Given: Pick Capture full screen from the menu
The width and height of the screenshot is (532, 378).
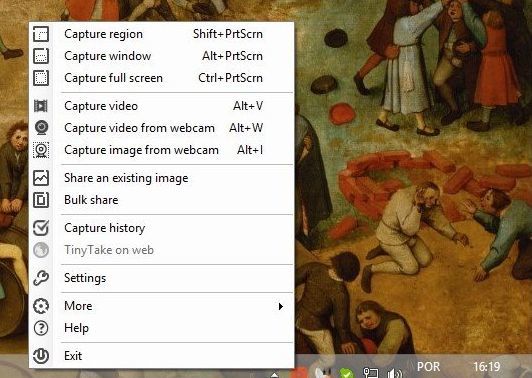Looking at the screenshot, I should click(113, 78).
